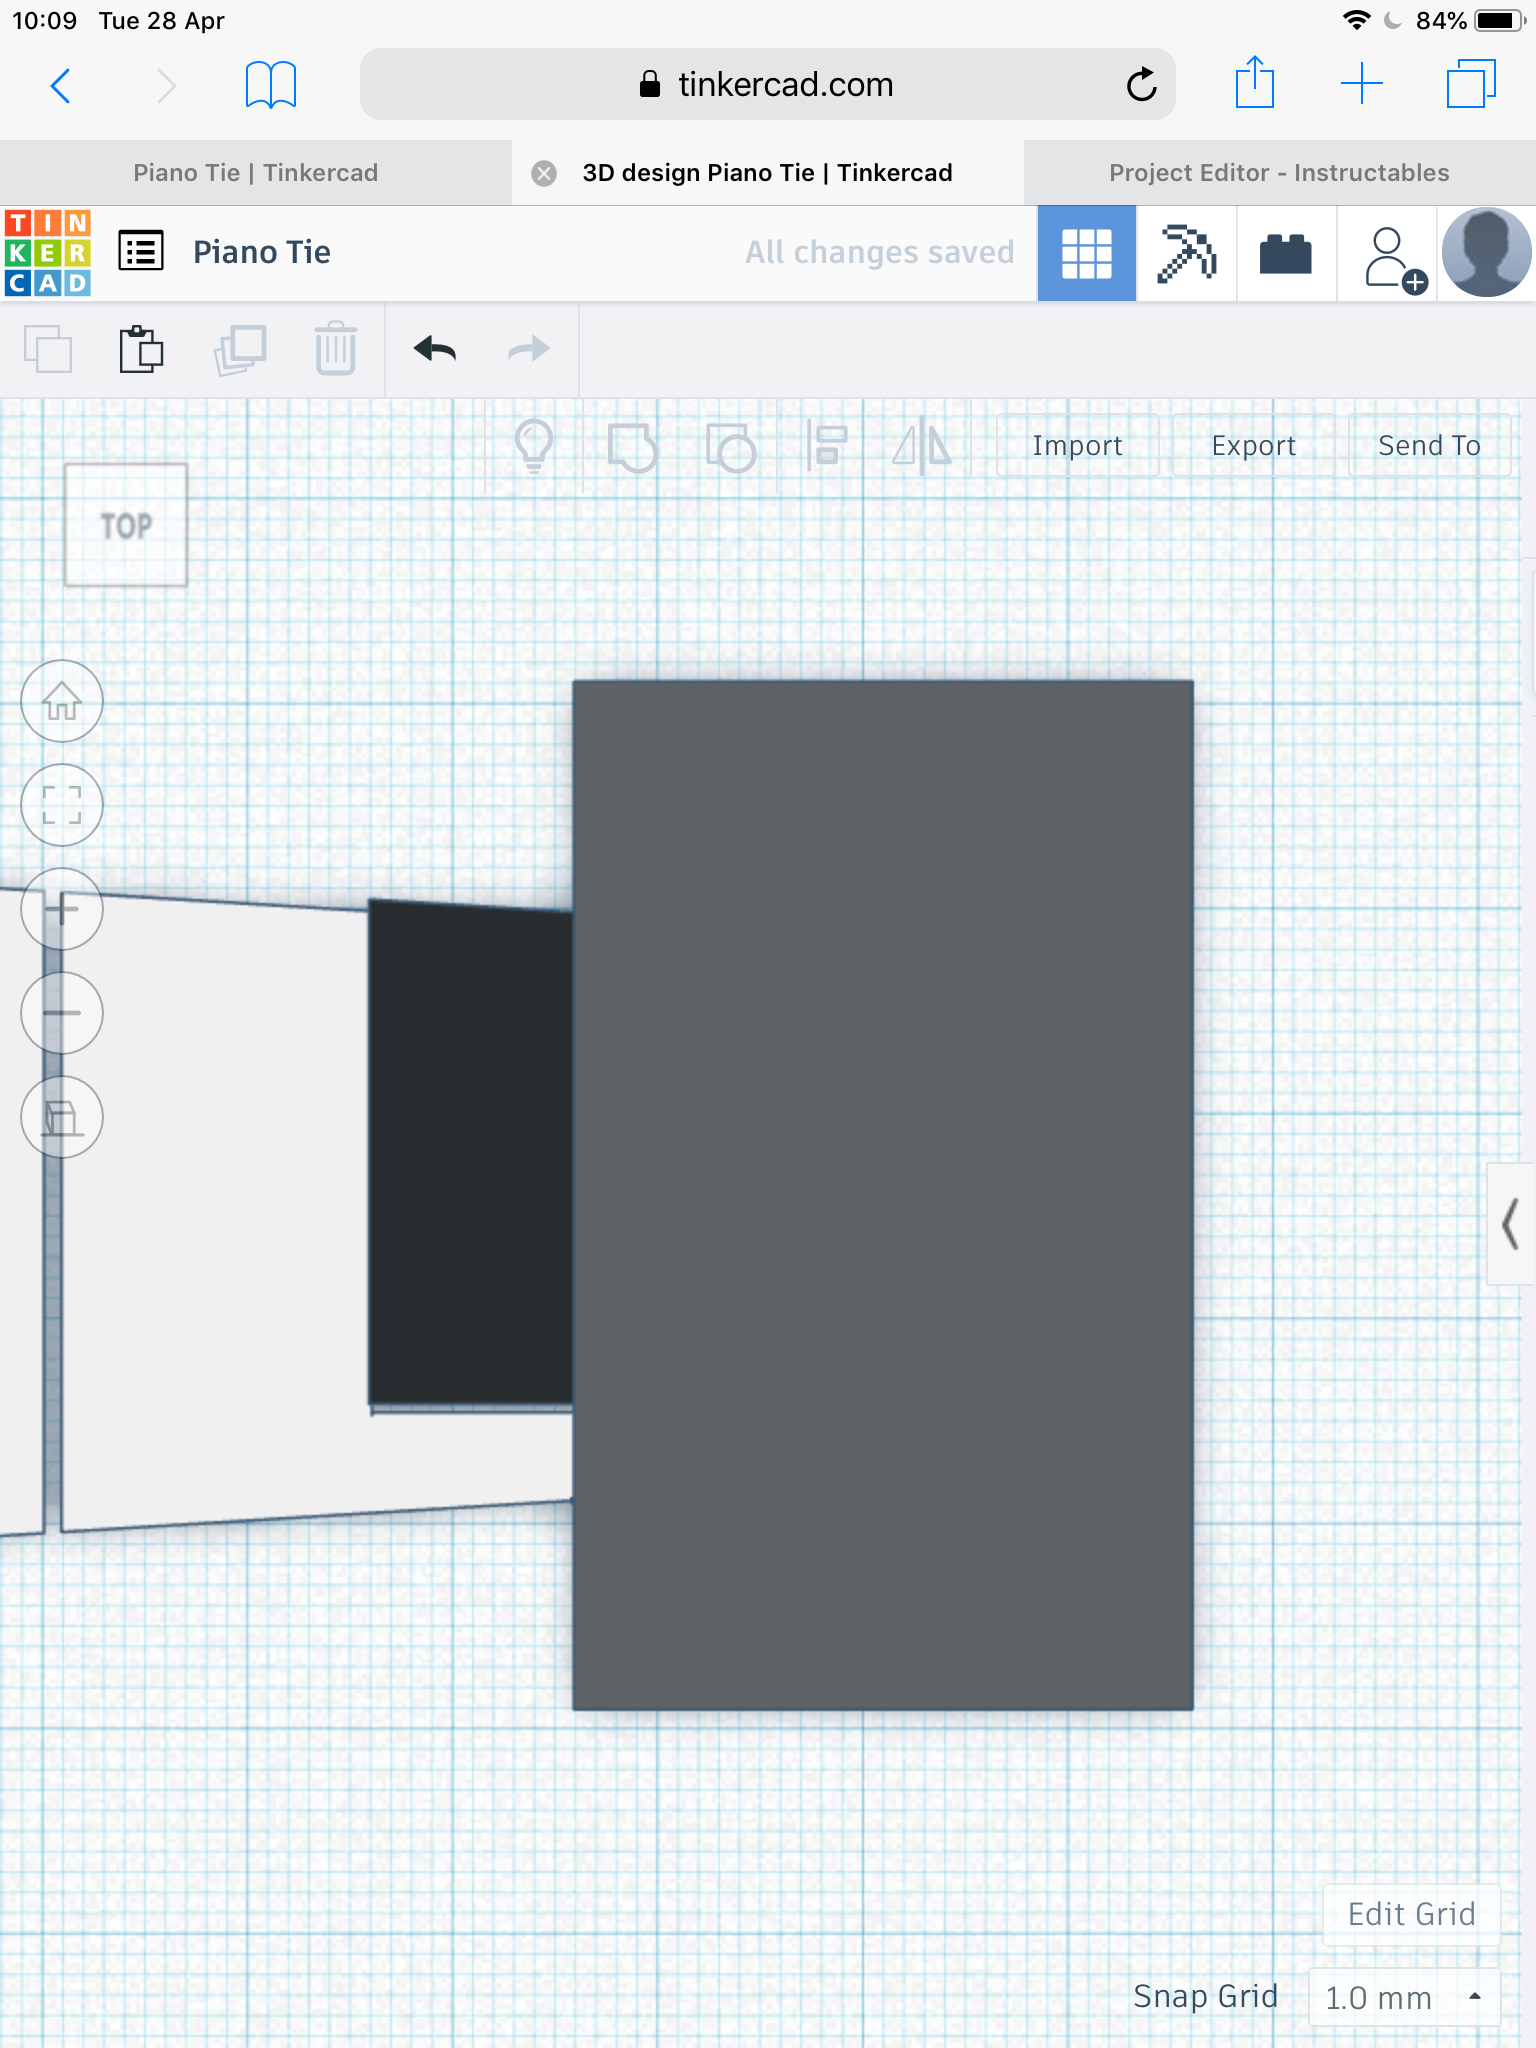This screenshot has width=1536, height=2048.
Task: Select 3D design Piano Tie tab
Action: [x=767, y=173]
